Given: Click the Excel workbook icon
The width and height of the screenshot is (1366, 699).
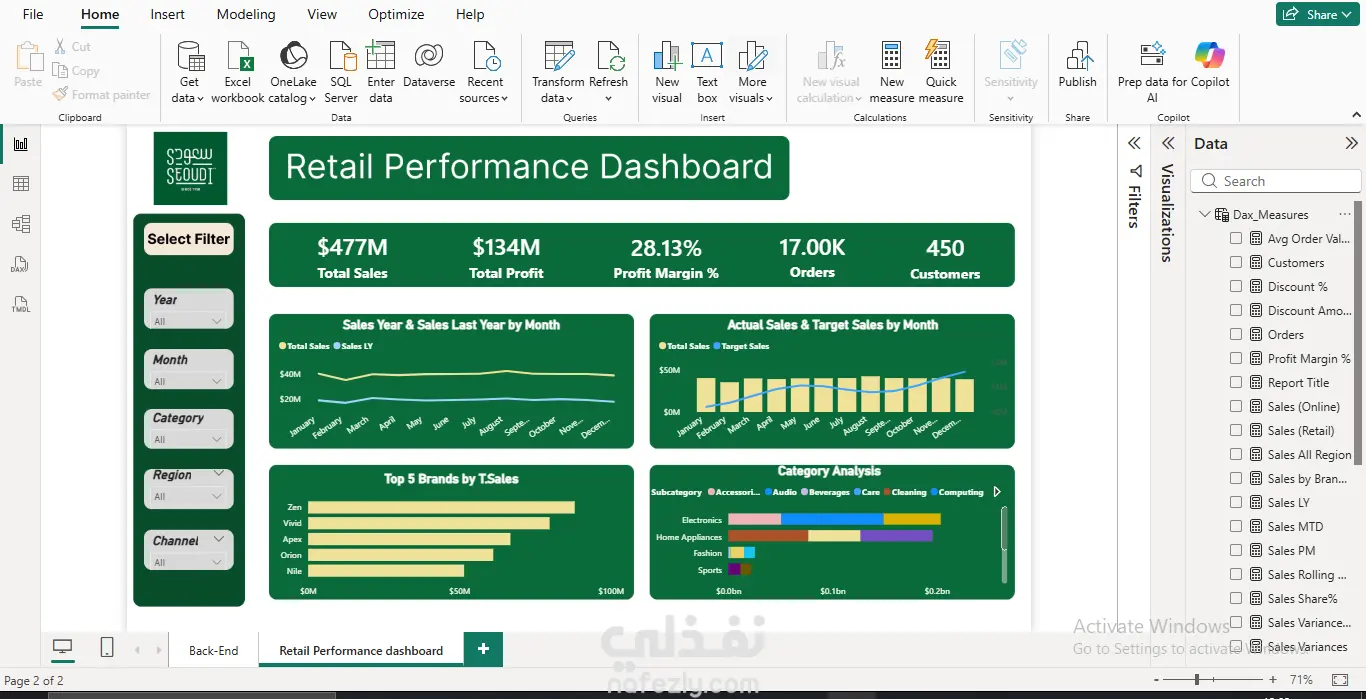Looking at the screenshot, I should [238, 55].
